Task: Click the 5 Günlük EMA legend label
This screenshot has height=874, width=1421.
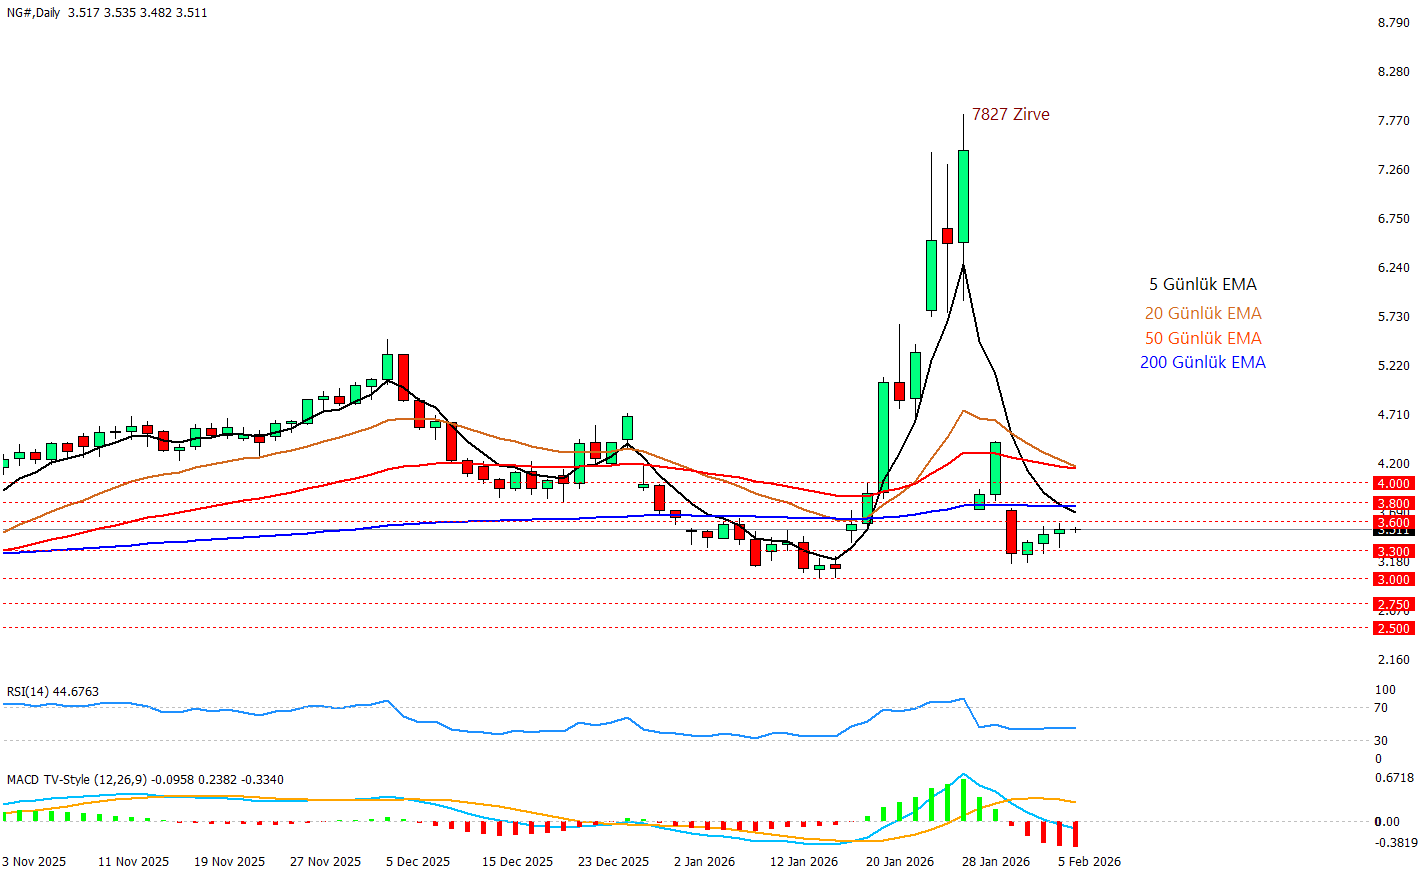Action: pyautogui.click(x=1202, y=285)
